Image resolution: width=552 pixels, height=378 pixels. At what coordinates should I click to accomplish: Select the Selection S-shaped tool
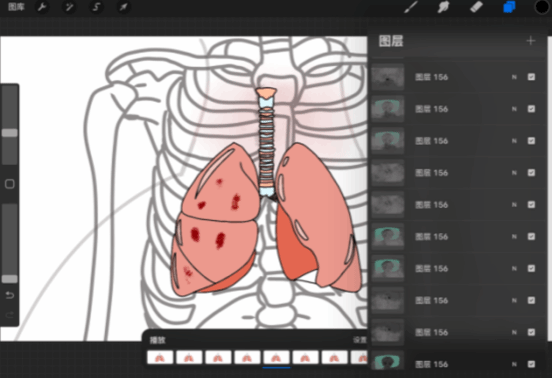coord(96,7)
